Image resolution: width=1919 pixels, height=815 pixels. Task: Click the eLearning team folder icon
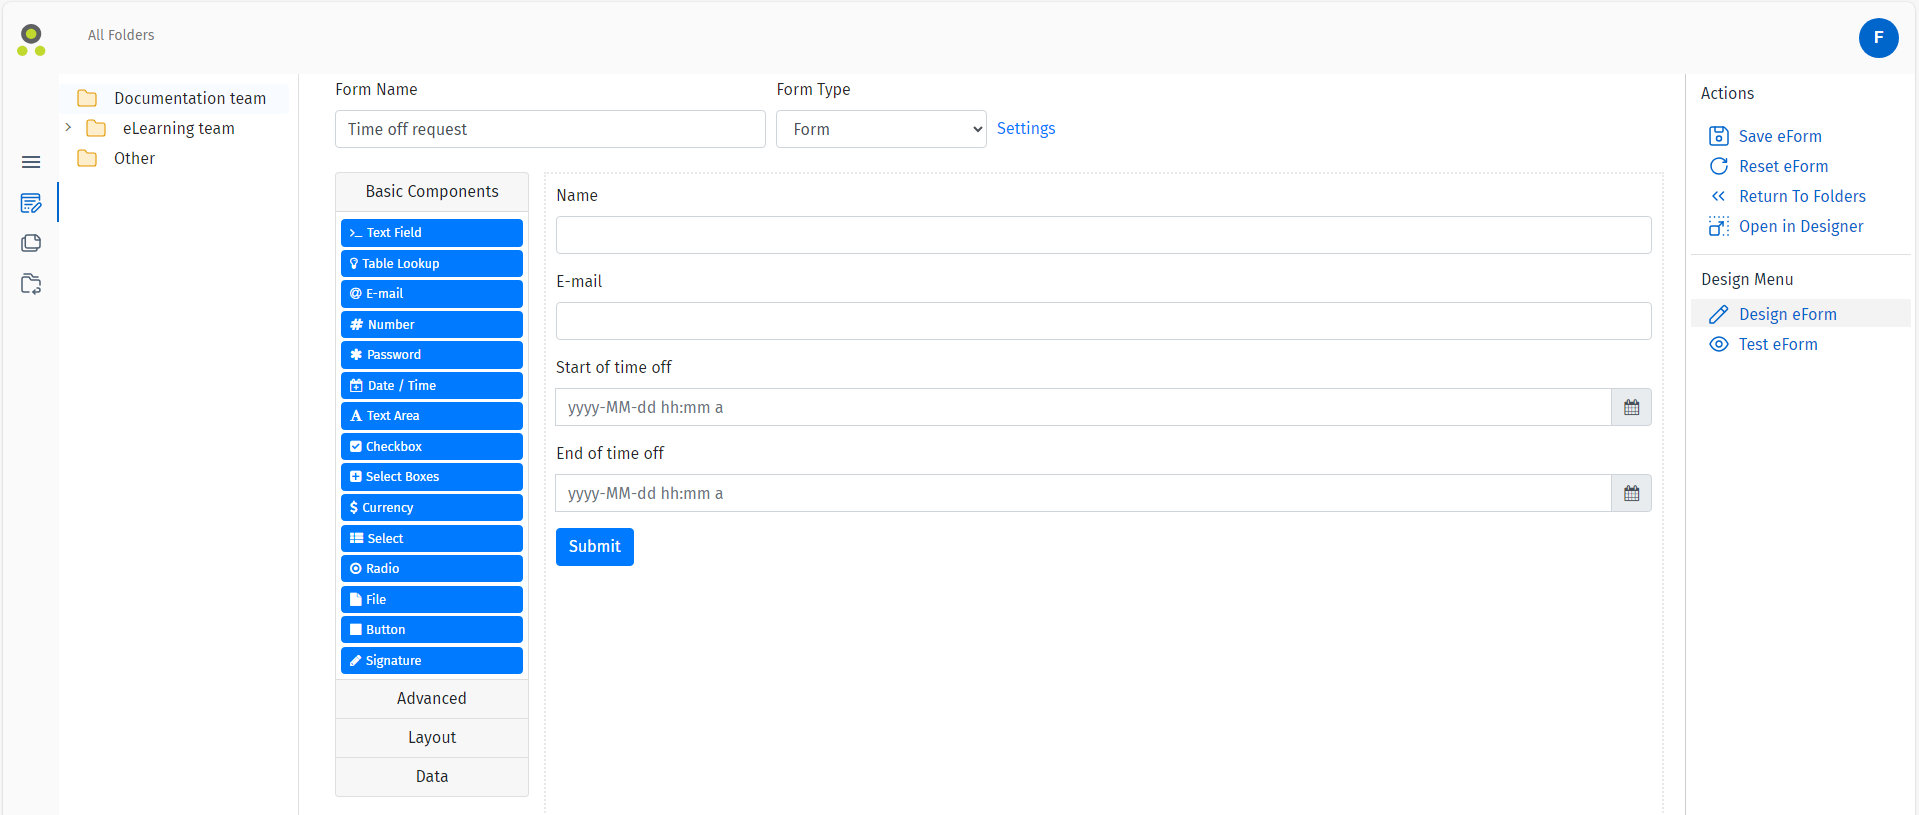click(96, 128)
